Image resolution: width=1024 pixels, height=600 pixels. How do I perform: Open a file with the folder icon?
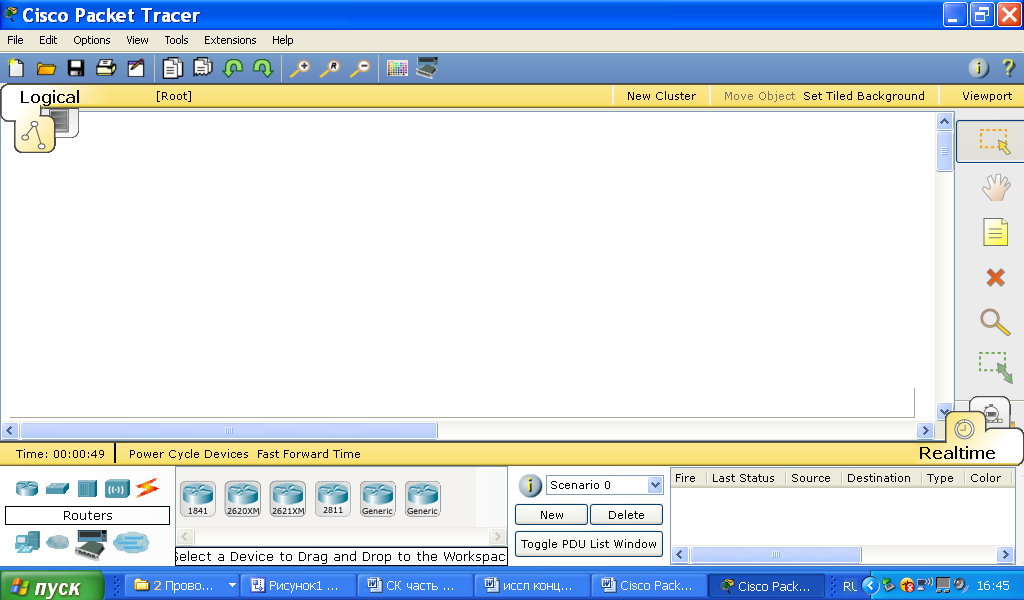click(x=46, y=68)
